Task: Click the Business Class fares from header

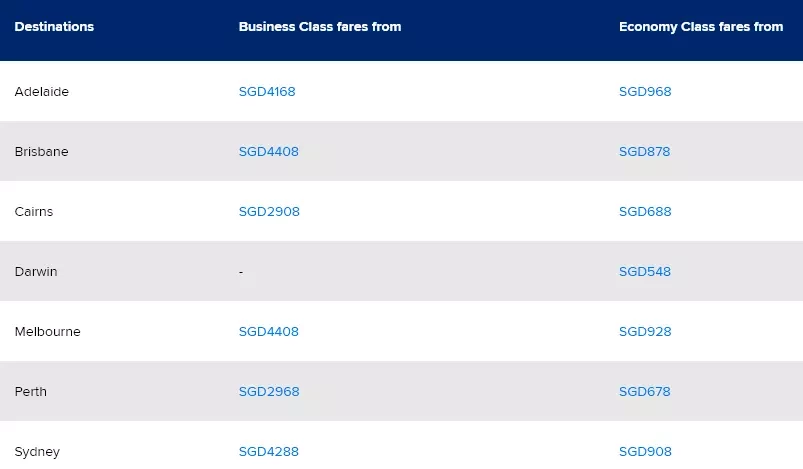Action: pyautogui.click(x=320, y=27)
